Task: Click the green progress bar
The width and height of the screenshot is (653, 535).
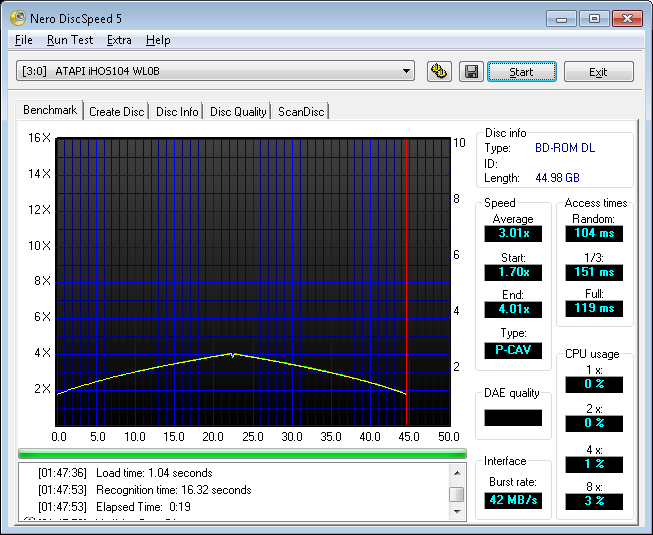Action: click(x=242, y=453)
